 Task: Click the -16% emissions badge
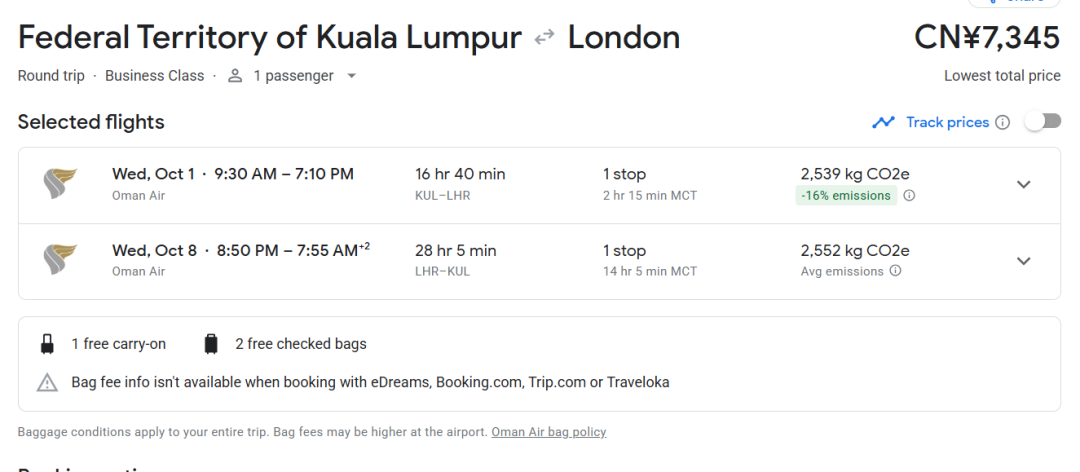[846, 196]
